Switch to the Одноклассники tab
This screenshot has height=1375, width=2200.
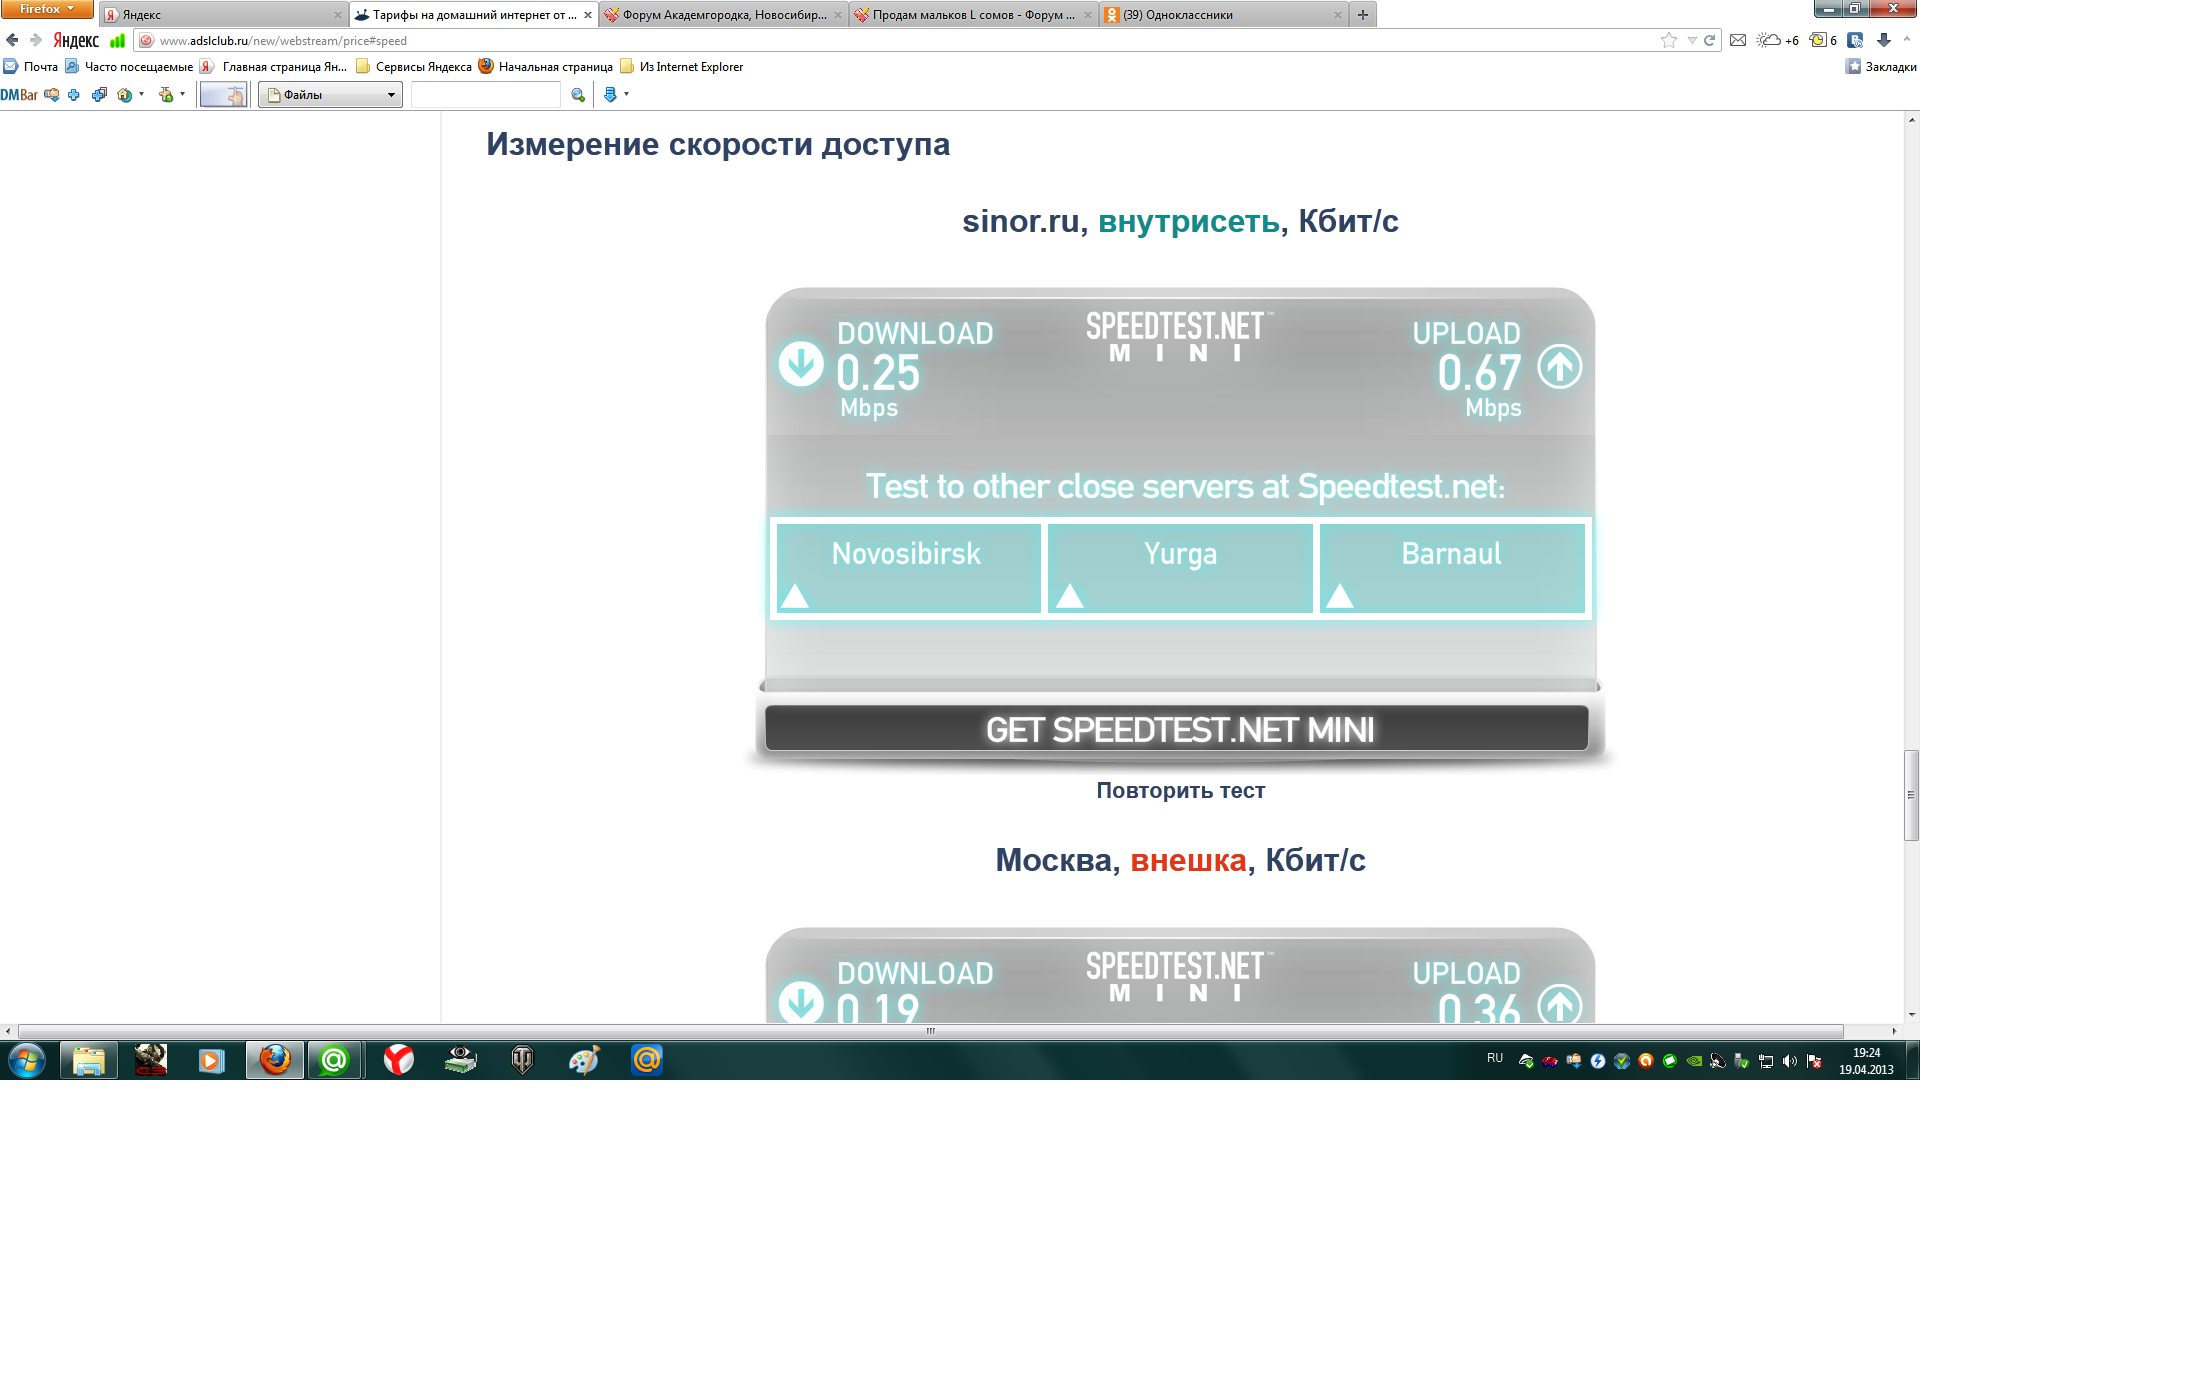pos(1223,15)
